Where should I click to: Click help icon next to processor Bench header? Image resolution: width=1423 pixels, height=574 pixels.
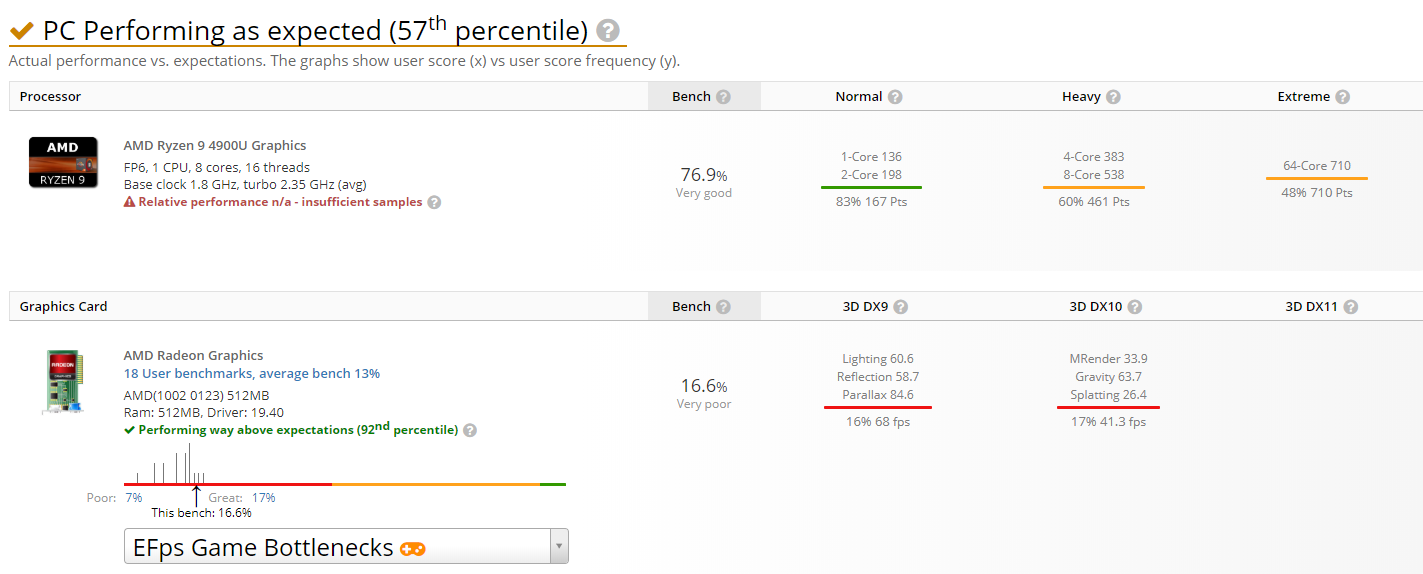(723, 97)
